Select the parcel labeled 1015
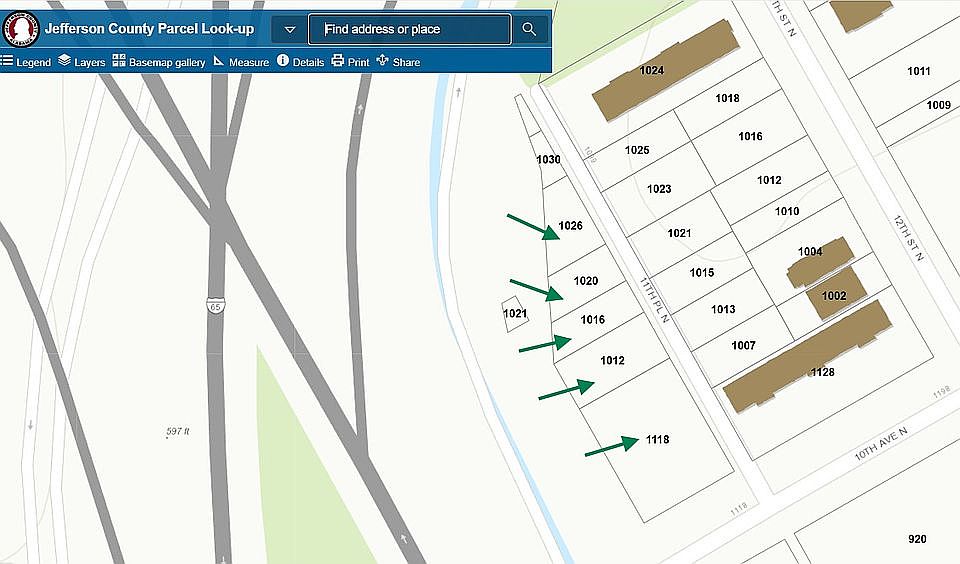This screenshot has height=564, width=960. pos(702,273)
